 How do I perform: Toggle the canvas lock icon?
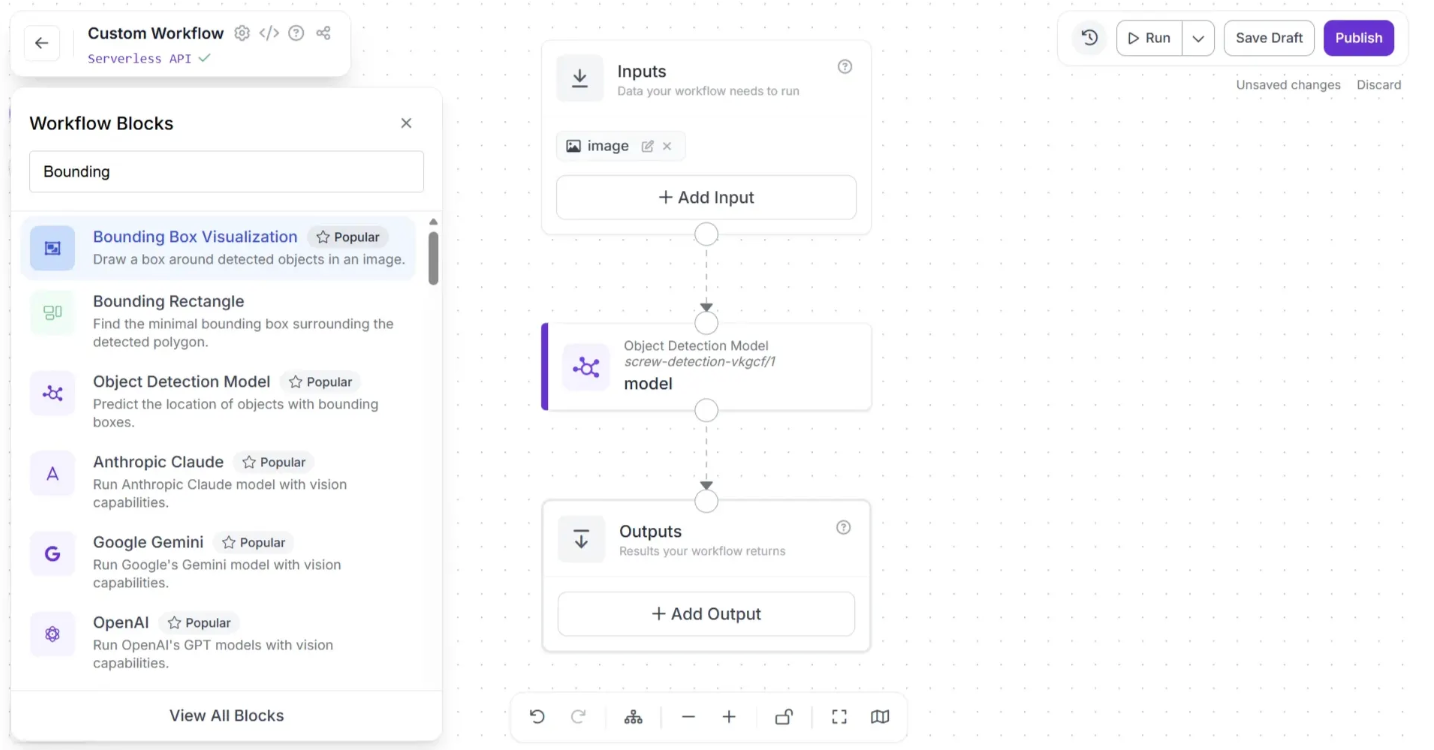tap(784, 717)
